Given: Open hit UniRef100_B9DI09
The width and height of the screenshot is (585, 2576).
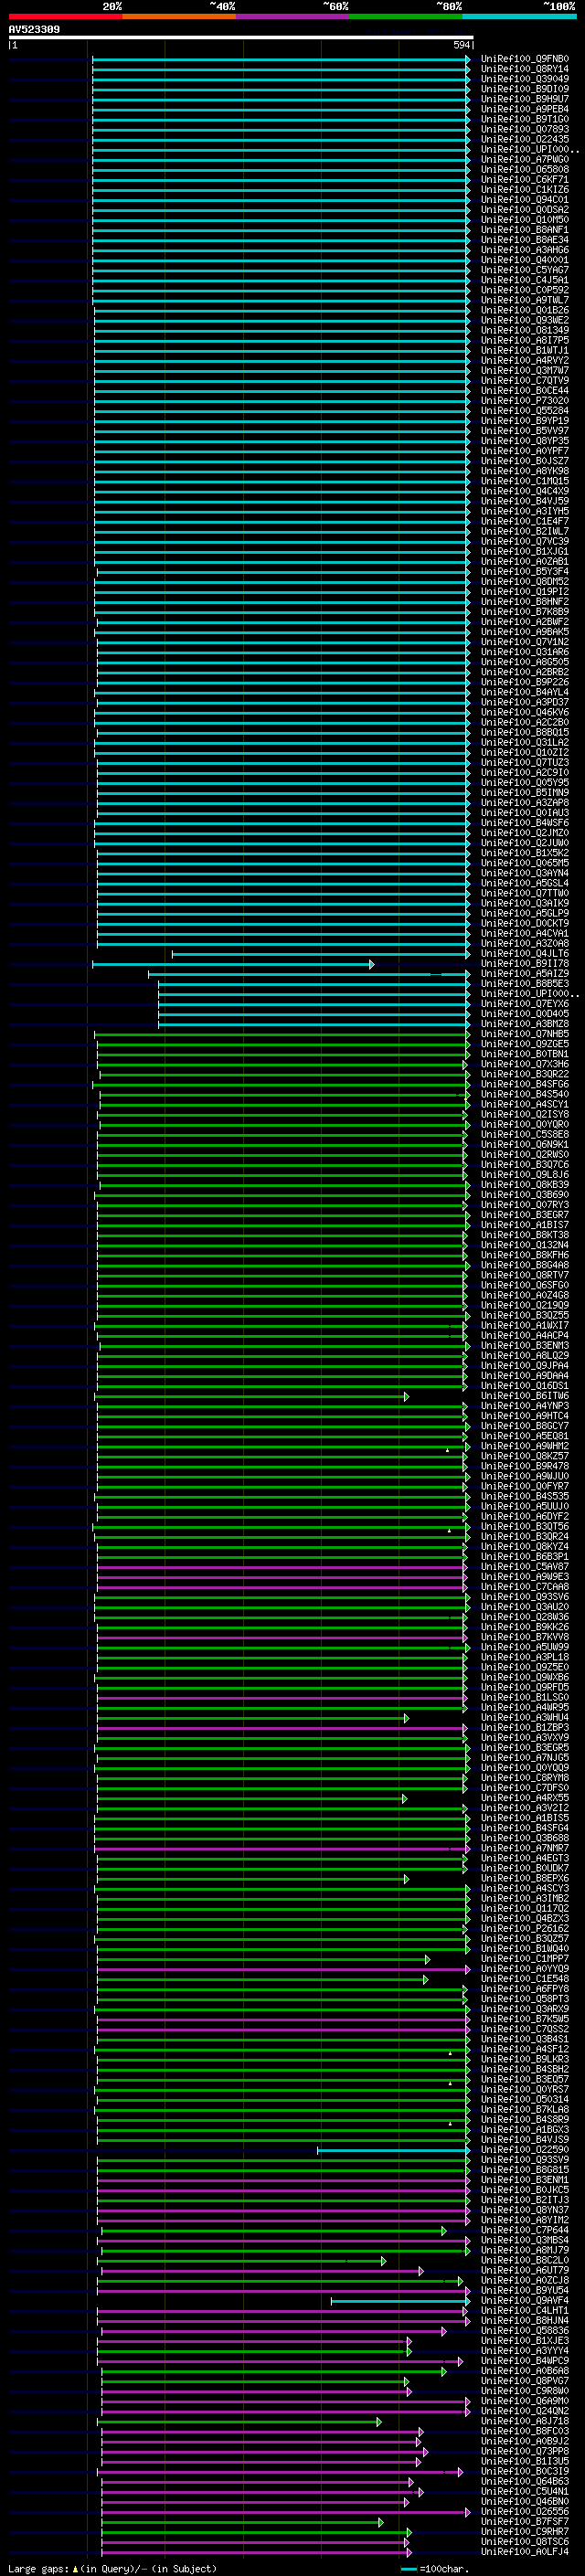Looking at the screenshot, I should 525,89.
